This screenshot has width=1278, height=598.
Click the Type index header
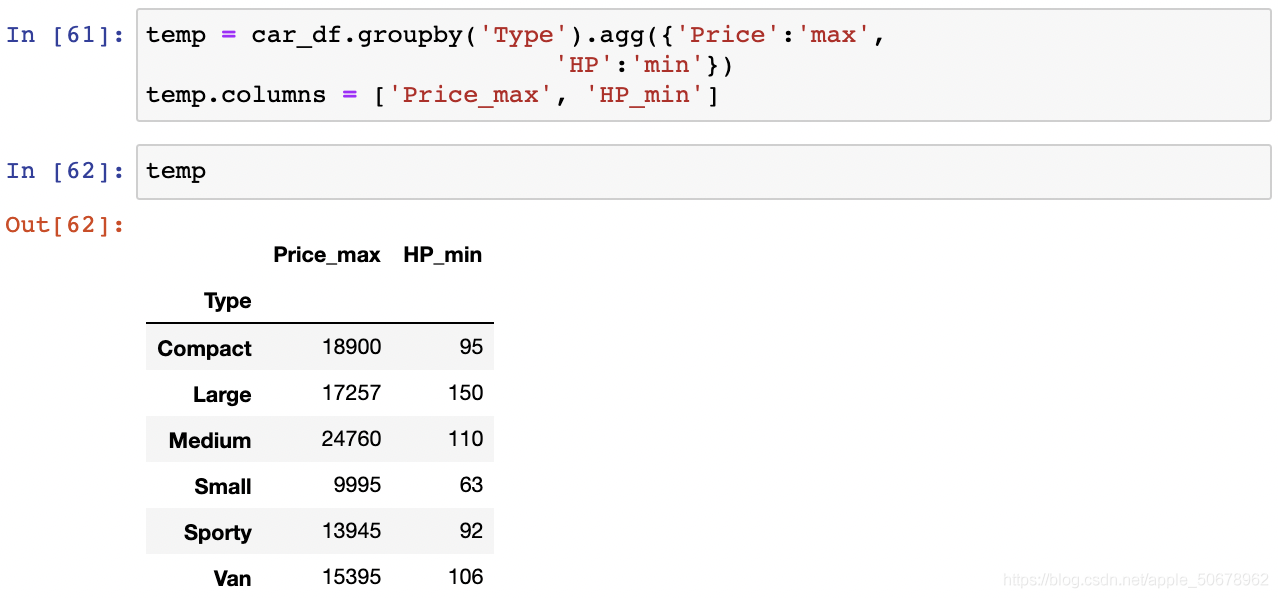pos(228,301)
